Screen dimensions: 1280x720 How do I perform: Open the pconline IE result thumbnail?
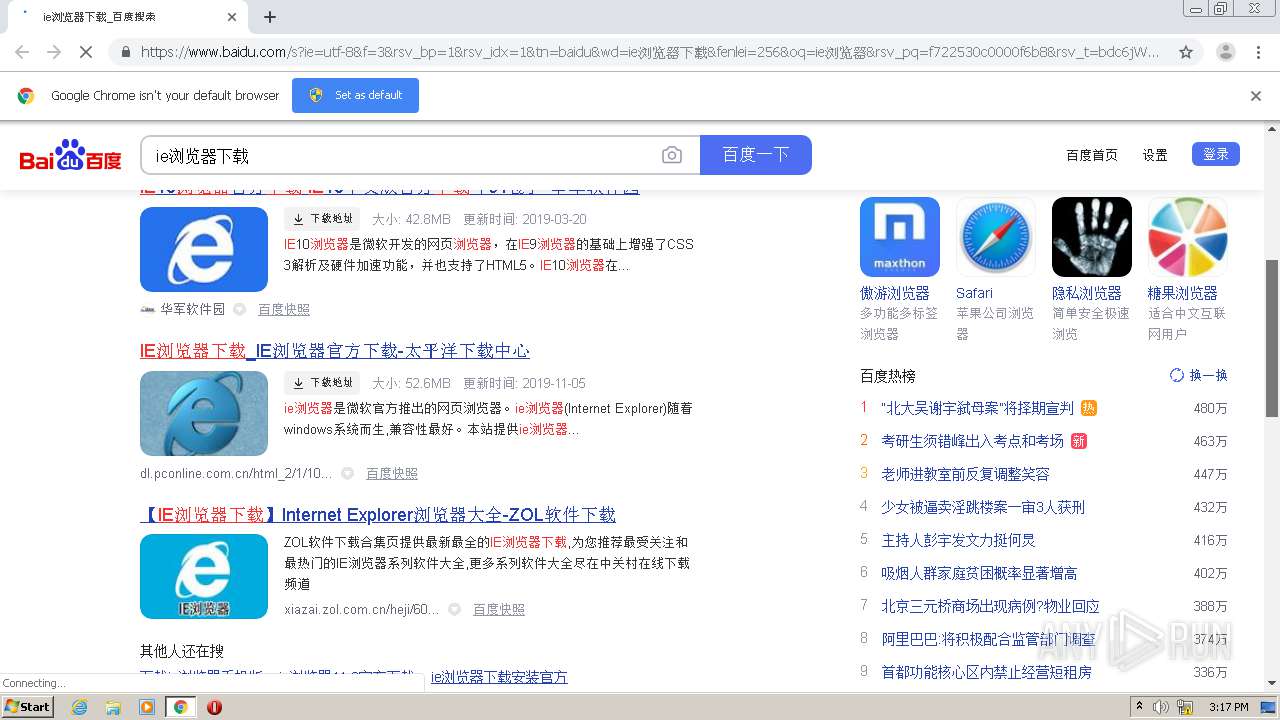click(204, 413)
